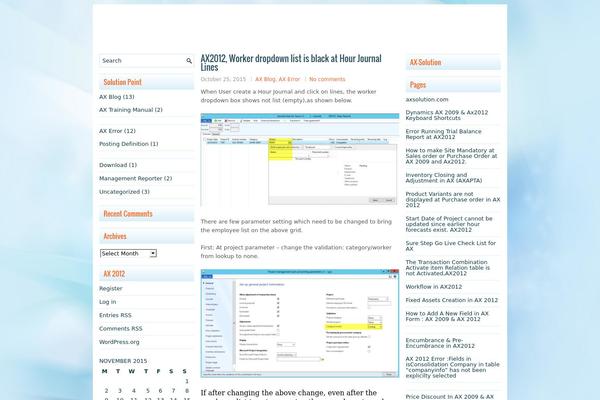Open Product Variants are not displayed page
This screenshot has width=600, height=400.
tap(453, 199)
